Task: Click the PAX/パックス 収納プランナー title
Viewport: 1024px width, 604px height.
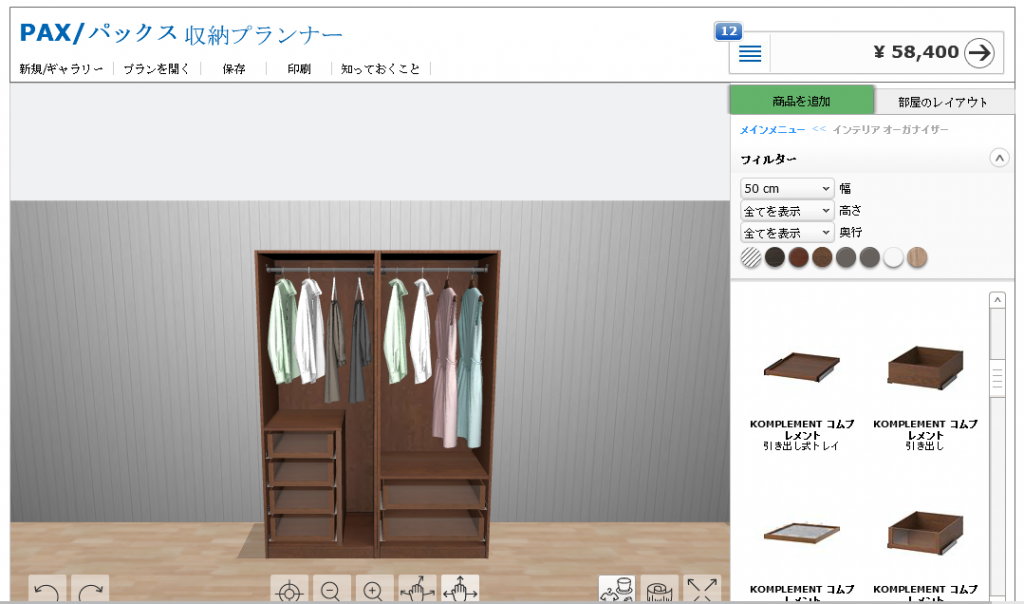Action: [x=181, y=33]
